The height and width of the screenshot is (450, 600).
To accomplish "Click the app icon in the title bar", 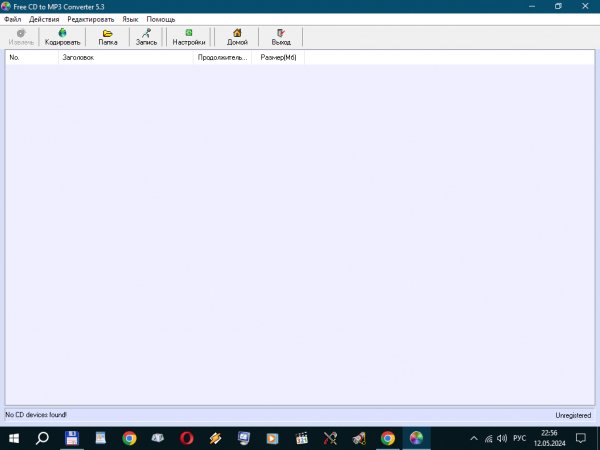I will [x=6, y=7].
